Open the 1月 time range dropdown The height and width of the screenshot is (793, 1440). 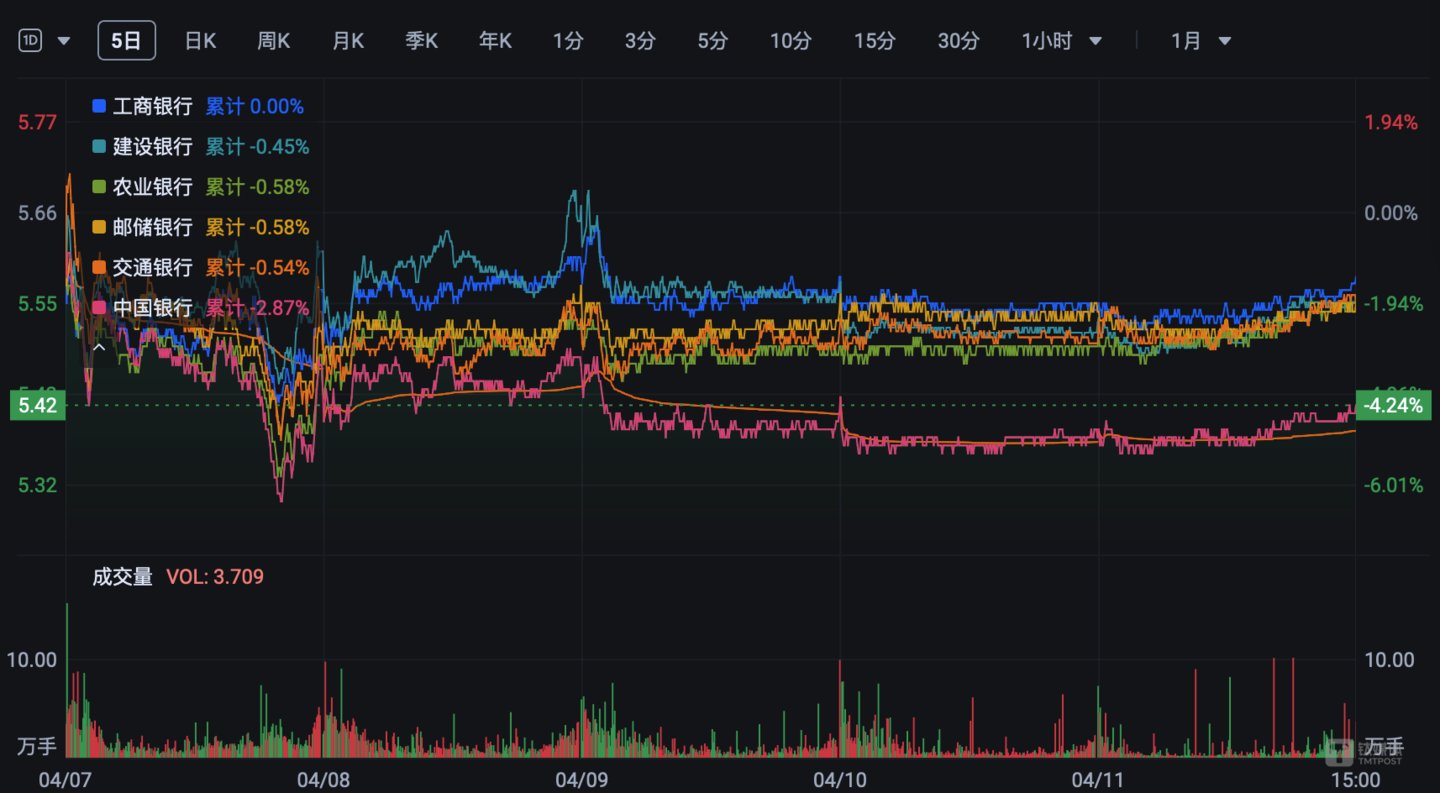point(1227,41)
